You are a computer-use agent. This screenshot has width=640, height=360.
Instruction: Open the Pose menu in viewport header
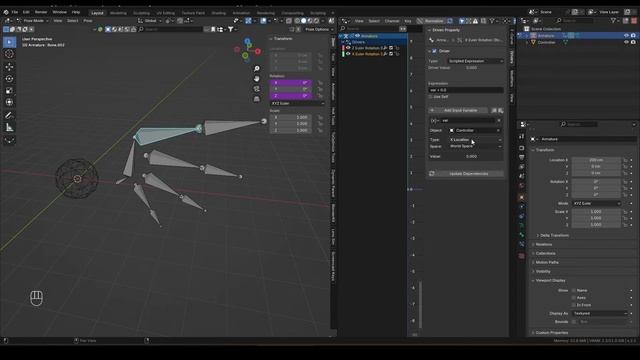click(x=88, y=21)
